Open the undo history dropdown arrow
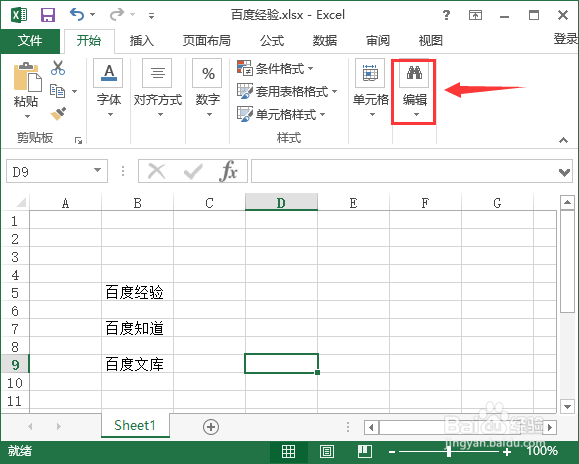 point(93,15)
